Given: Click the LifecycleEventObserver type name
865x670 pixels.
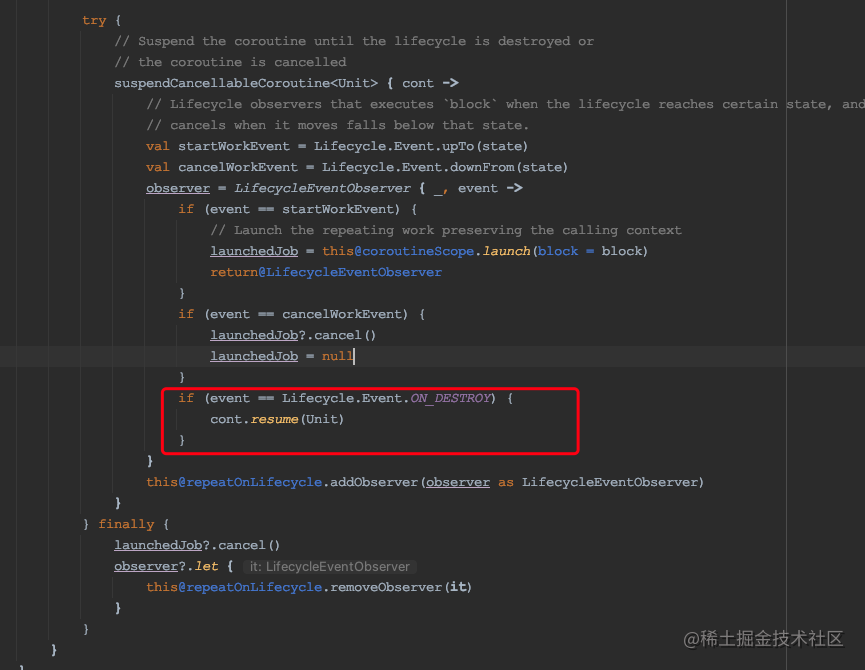Looking at the screenshot, I should [x=320, y=188].
